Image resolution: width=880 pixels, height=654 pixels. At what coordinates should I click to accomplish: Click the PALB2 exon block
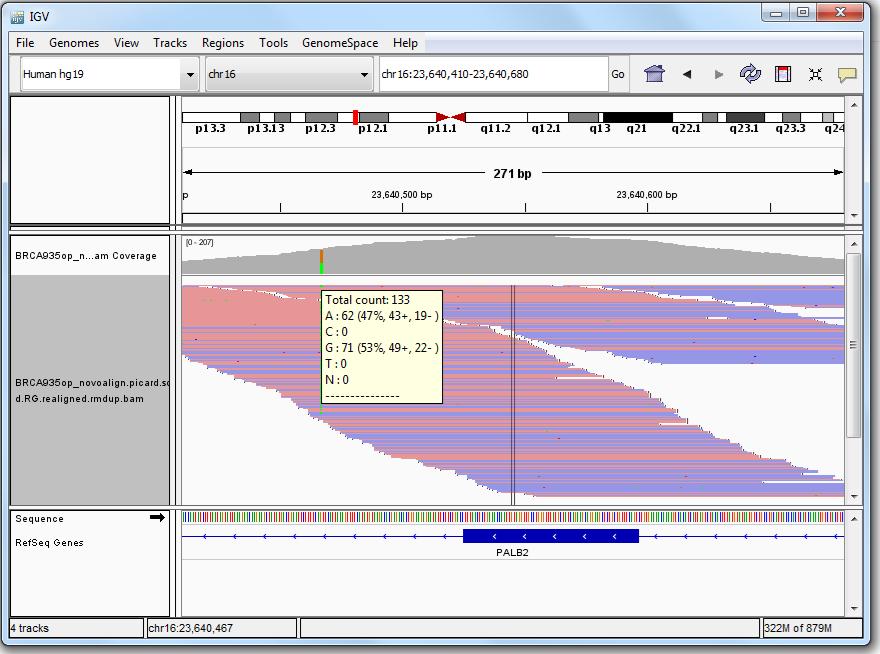coord(551,536)
